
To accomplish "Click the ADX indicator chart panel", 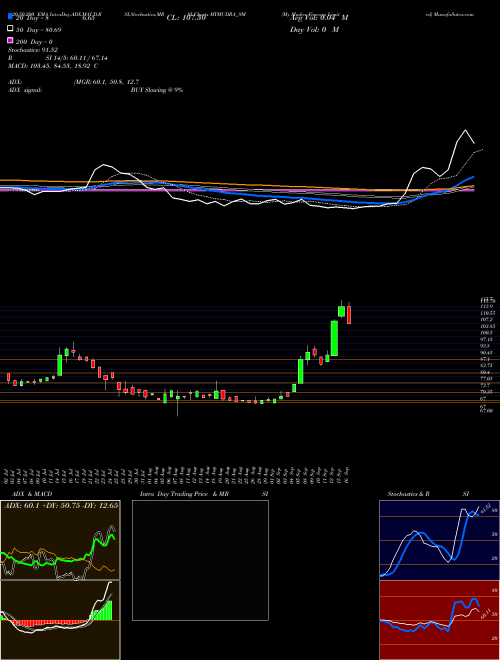I will point(60,540).
